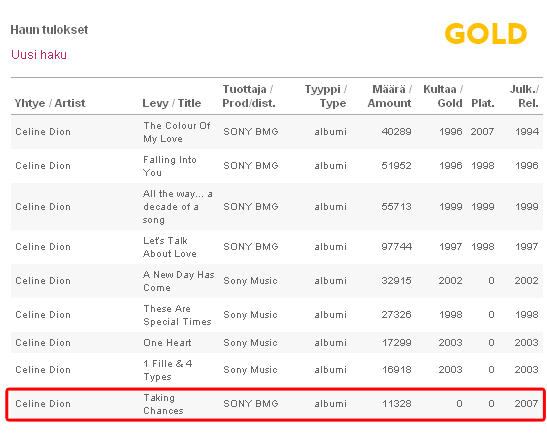The height and width of the screenshot is (434, 547).
Task: Click the One Heart album row
Action: pos(277,343)
